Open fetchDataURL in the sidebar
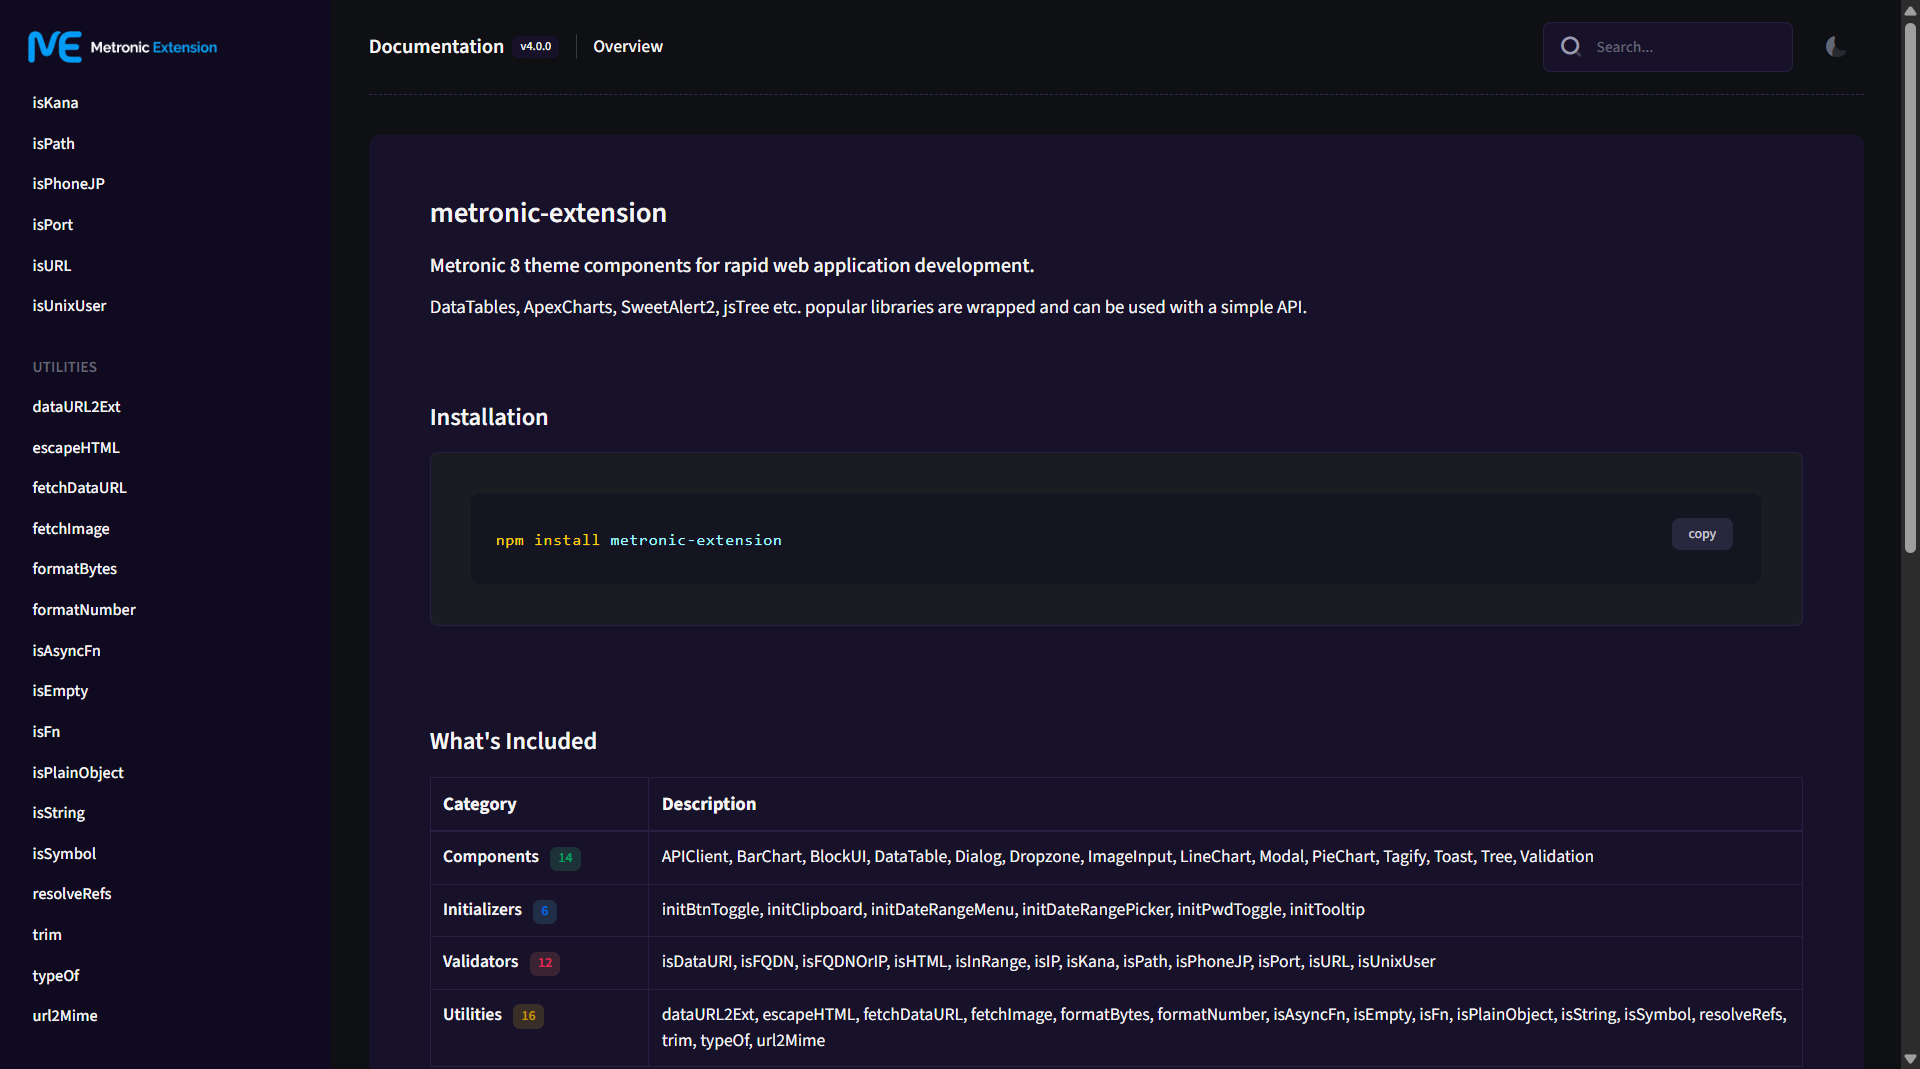1920x1069 pixels. pos(79,488)
